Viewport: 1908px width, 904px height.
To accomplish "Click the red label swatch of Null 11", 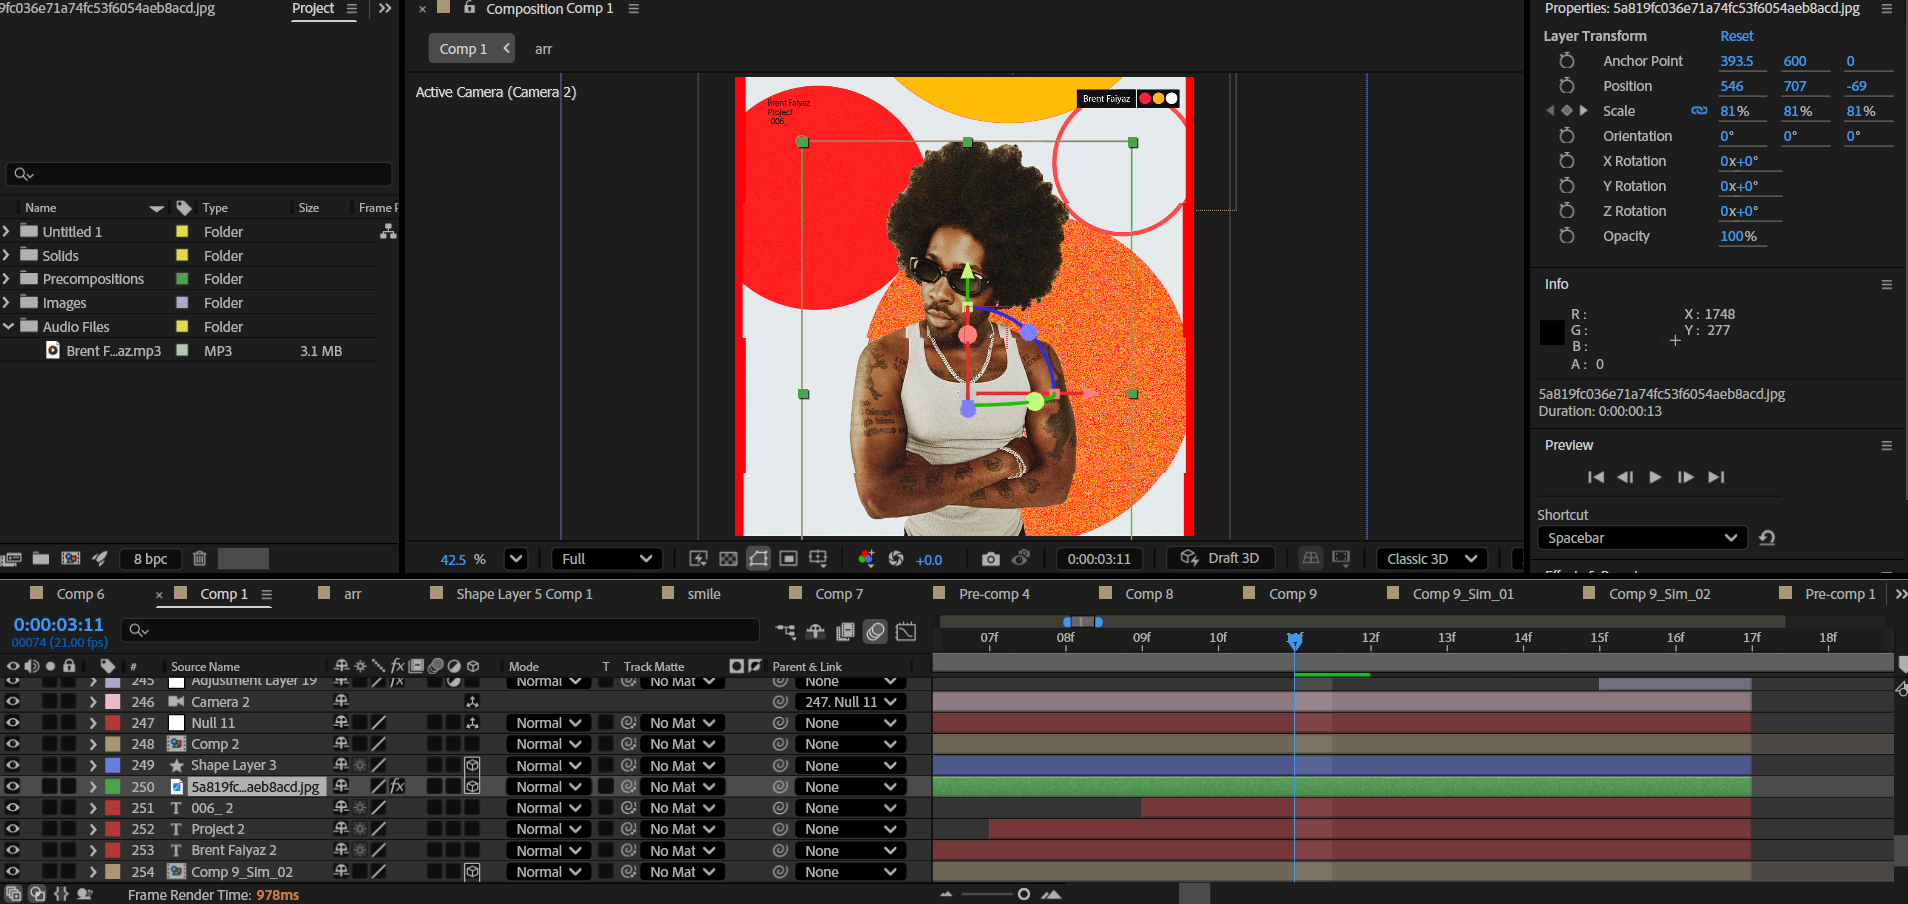I will tap(113, 723).
